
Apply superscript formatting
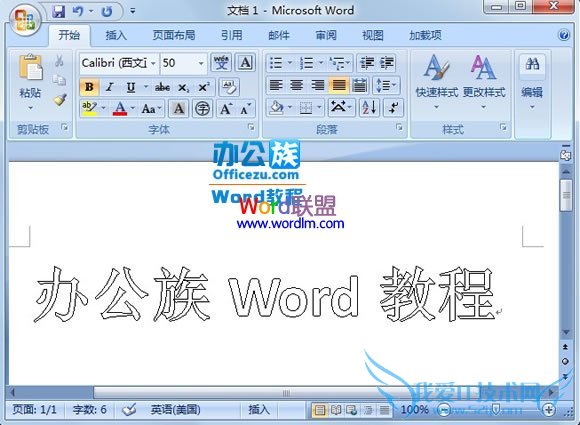[204, 87]
